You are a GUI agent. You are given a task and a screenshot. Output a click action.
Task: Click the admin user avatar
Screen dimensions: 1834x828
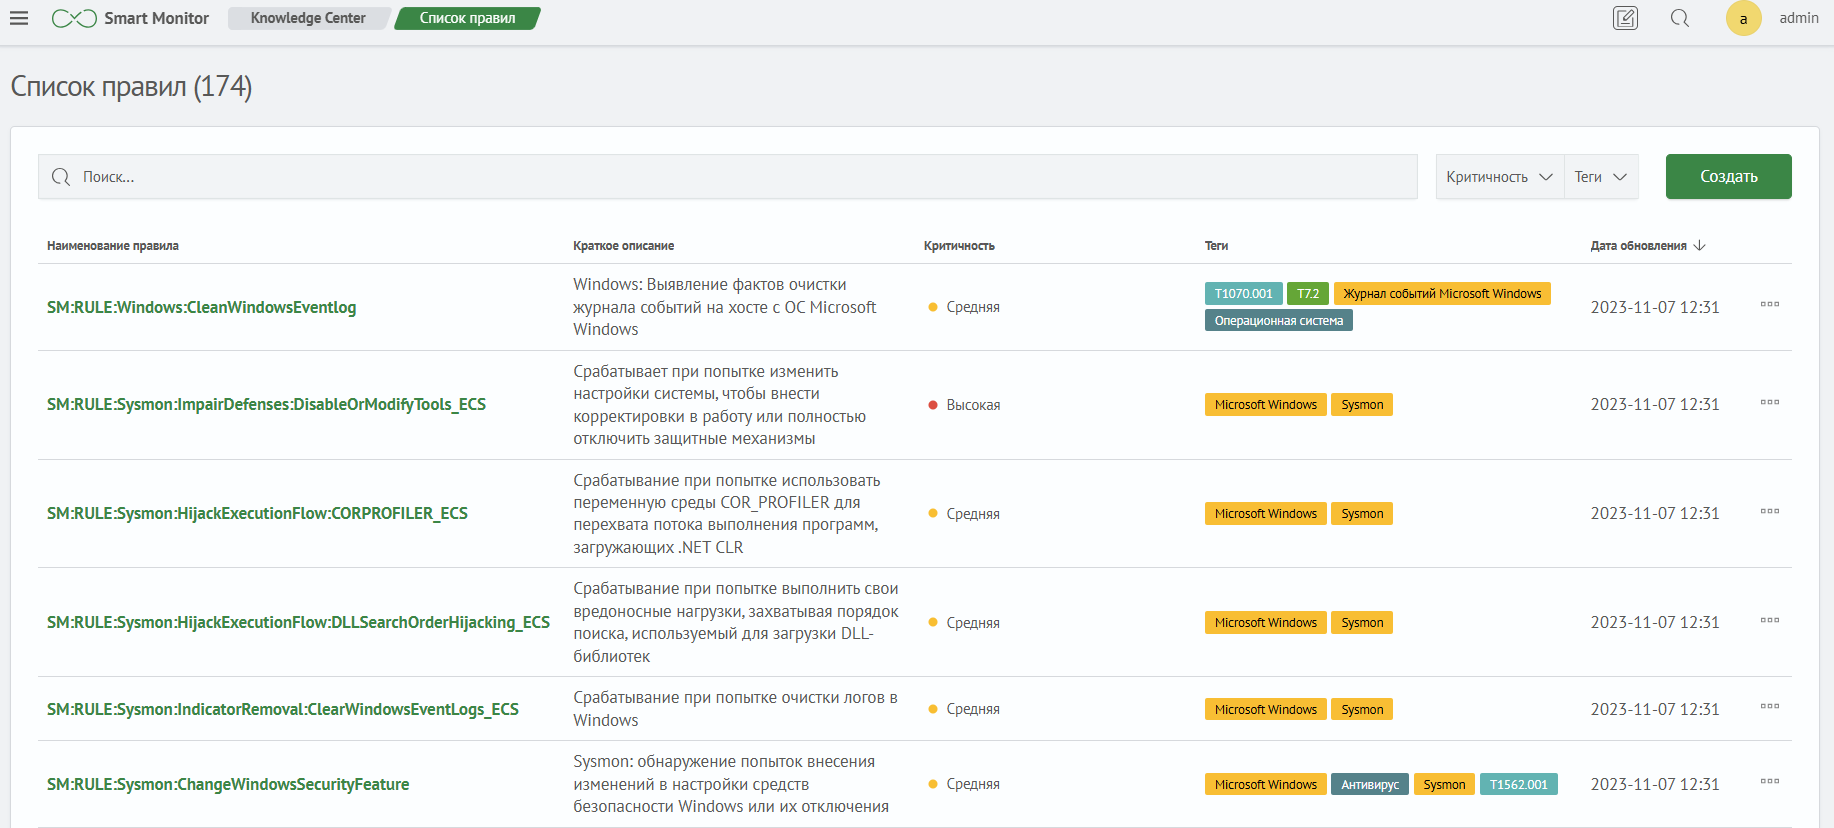click(x=1743, y=18)
